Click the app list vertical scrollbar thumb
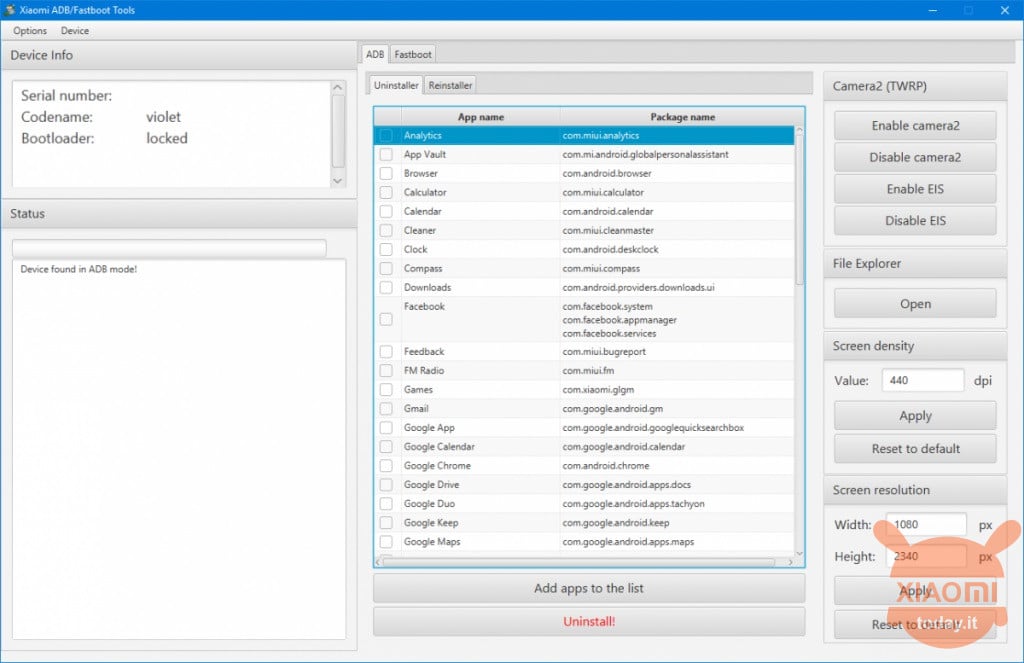 (799, 209)
